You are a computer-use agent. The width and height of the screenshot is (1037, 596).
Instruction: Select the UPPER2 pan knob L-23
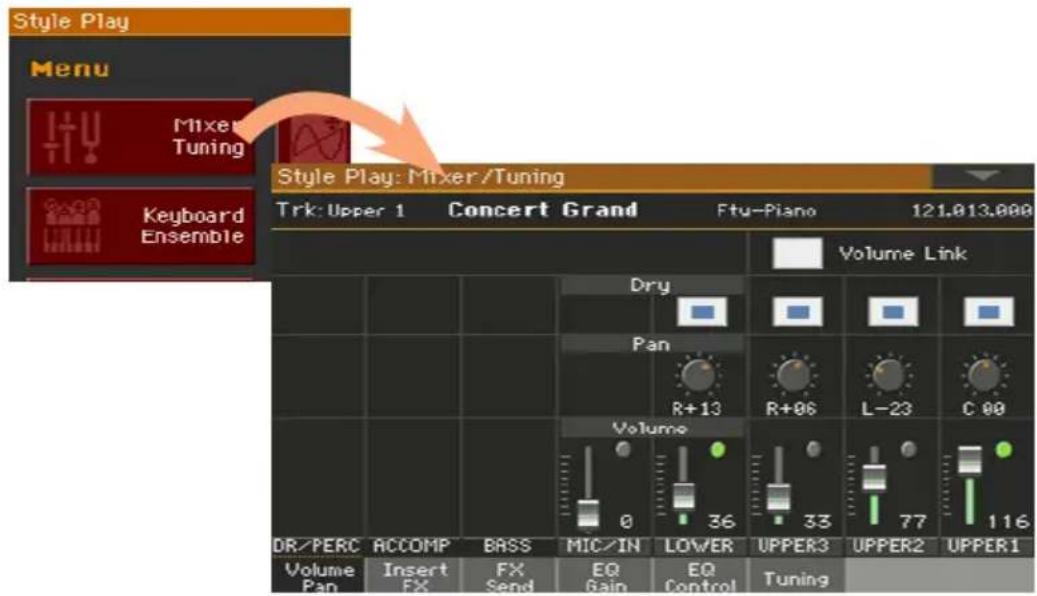coord(888,375)
